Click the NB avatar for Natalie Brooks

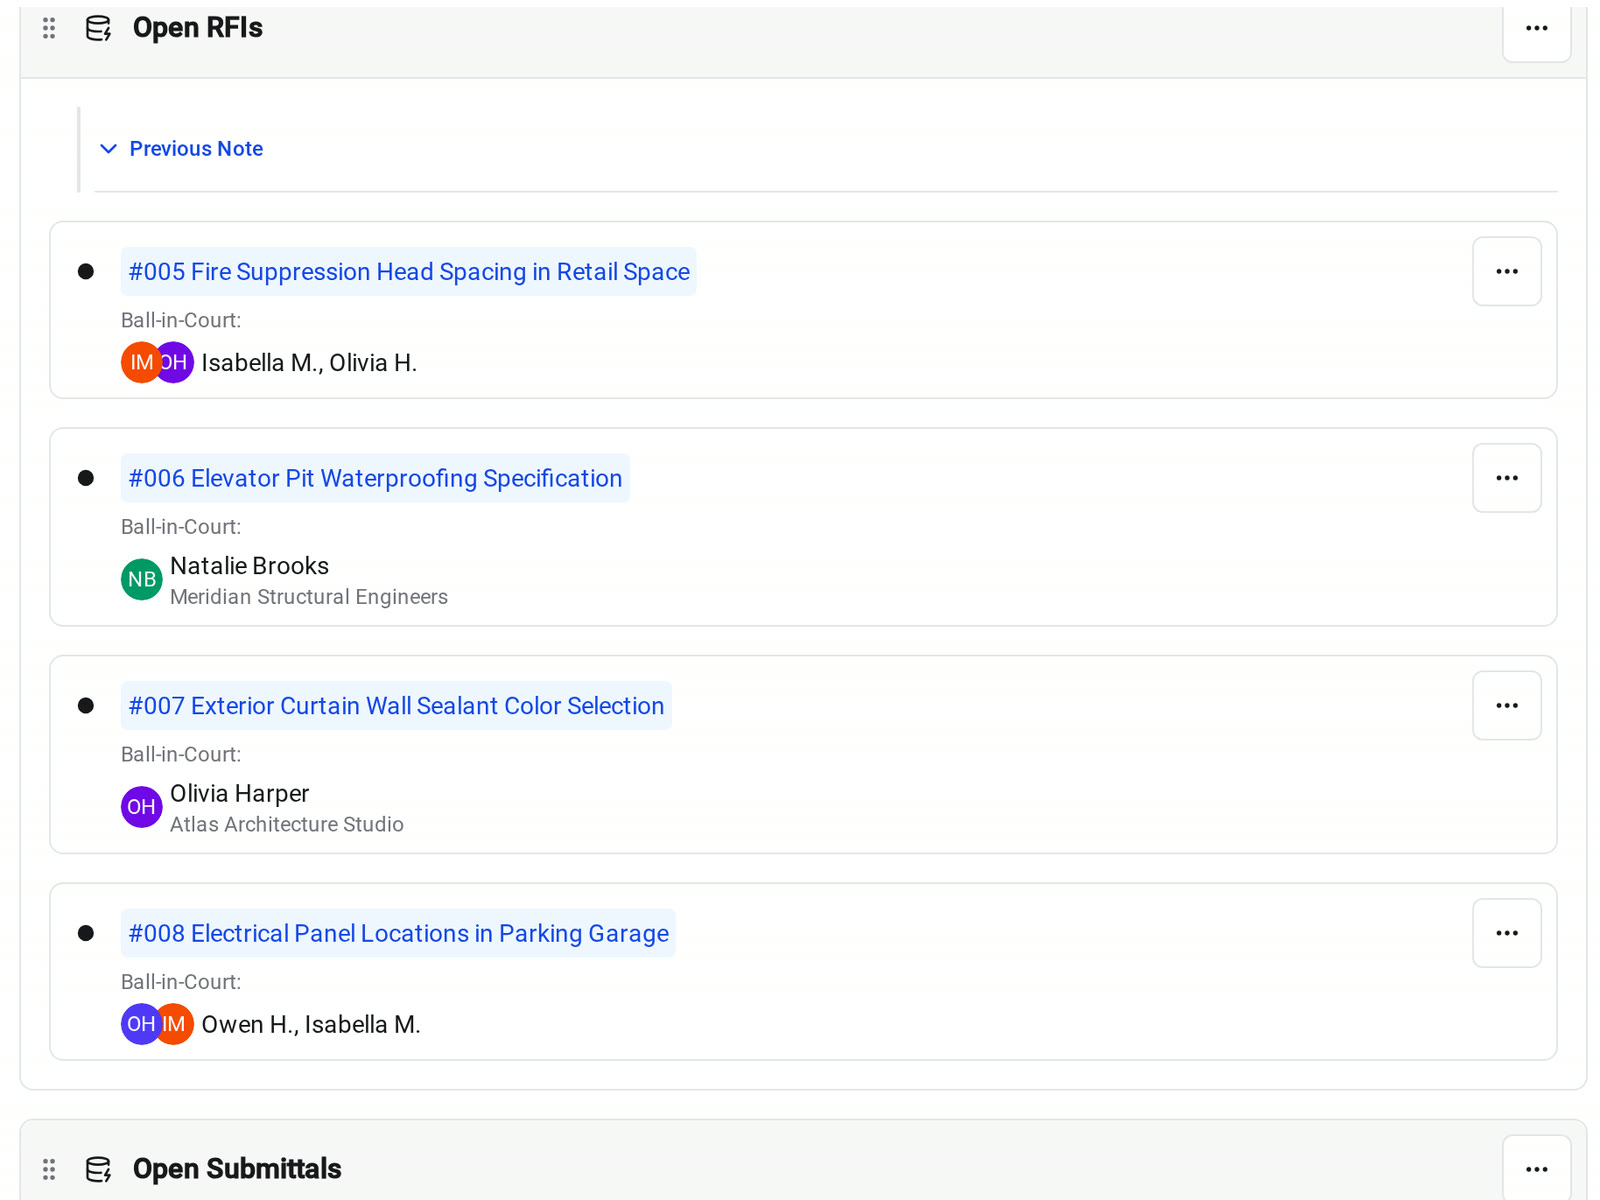pyautogui.click(x=142, y=580)
